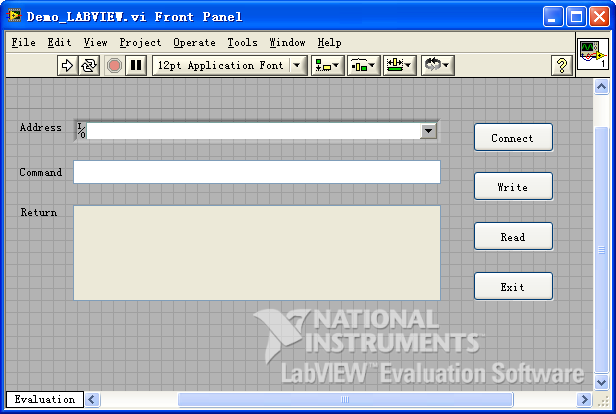Open the 12pt Application Font dropdown
Image resolution: width=616 pixels, height=414 pixels.
tap(230, 65)
